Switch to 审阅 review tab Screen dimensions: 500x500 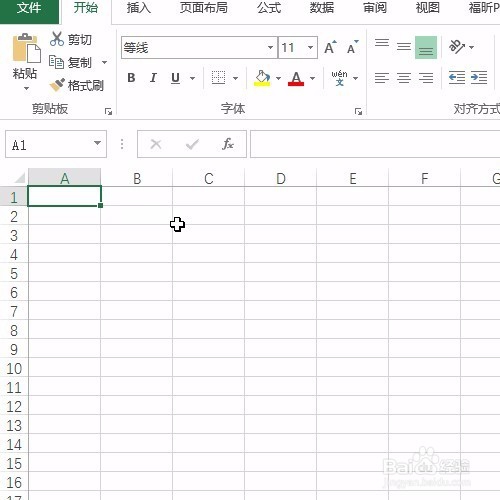(375, 8)
